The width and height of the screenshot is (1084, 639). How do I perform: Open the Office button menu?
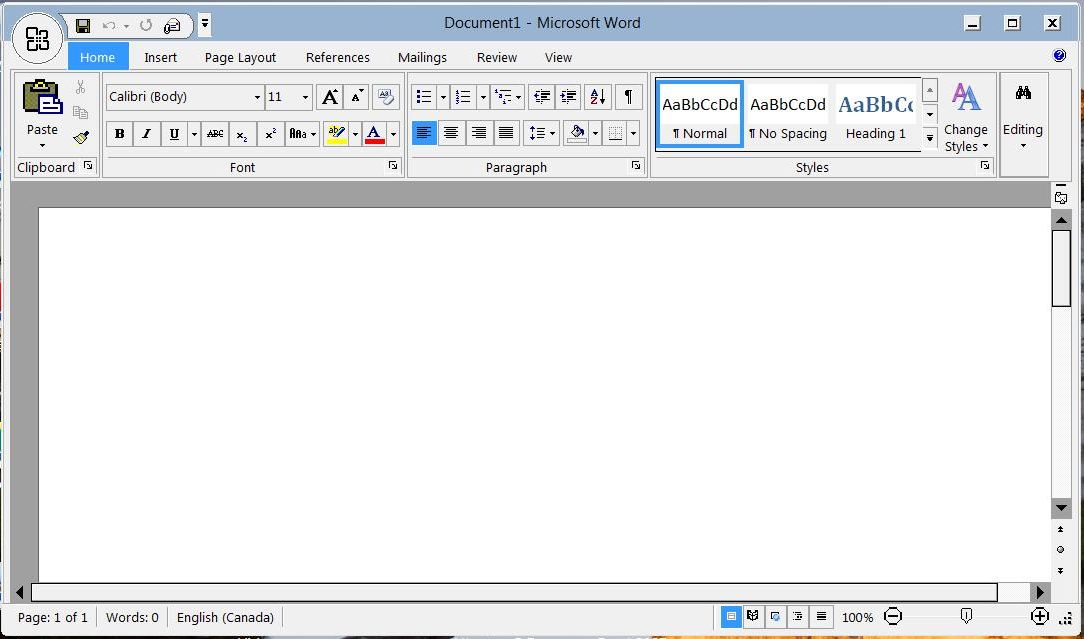pos(37,38)
